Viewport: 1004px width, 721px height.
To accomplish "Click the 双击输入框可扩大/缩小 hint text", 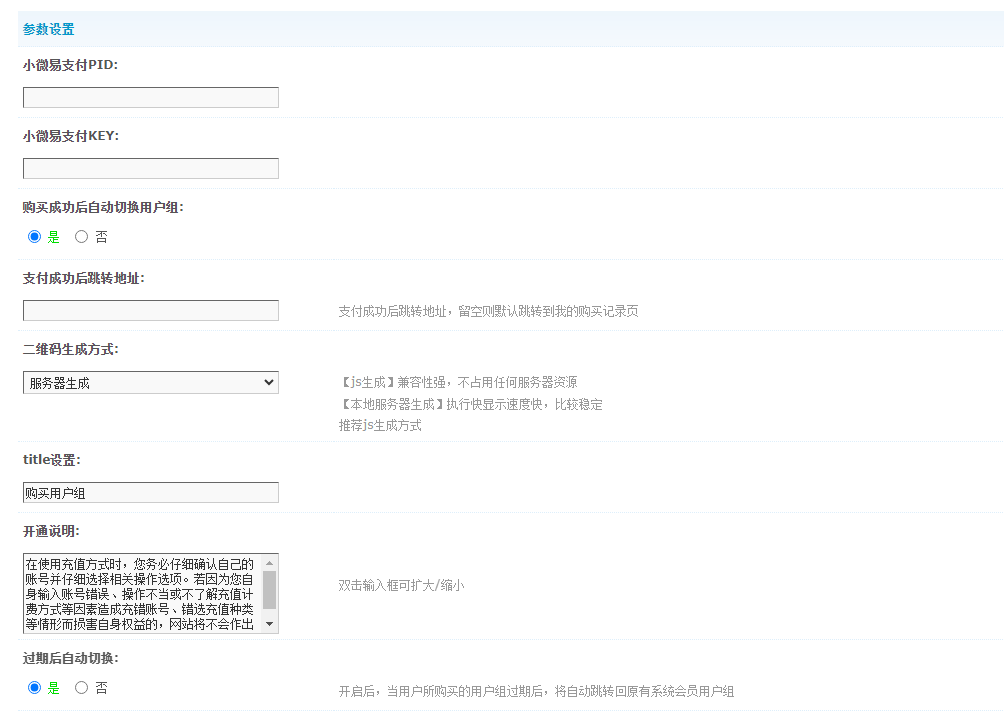I will [x=401, y=585].
